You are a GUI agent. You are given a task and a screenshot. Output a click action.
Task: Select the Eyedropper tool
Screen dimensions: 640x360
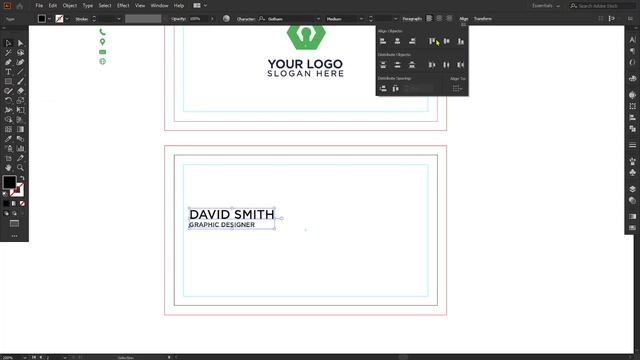pyautogui.click(x=8, y=139)
